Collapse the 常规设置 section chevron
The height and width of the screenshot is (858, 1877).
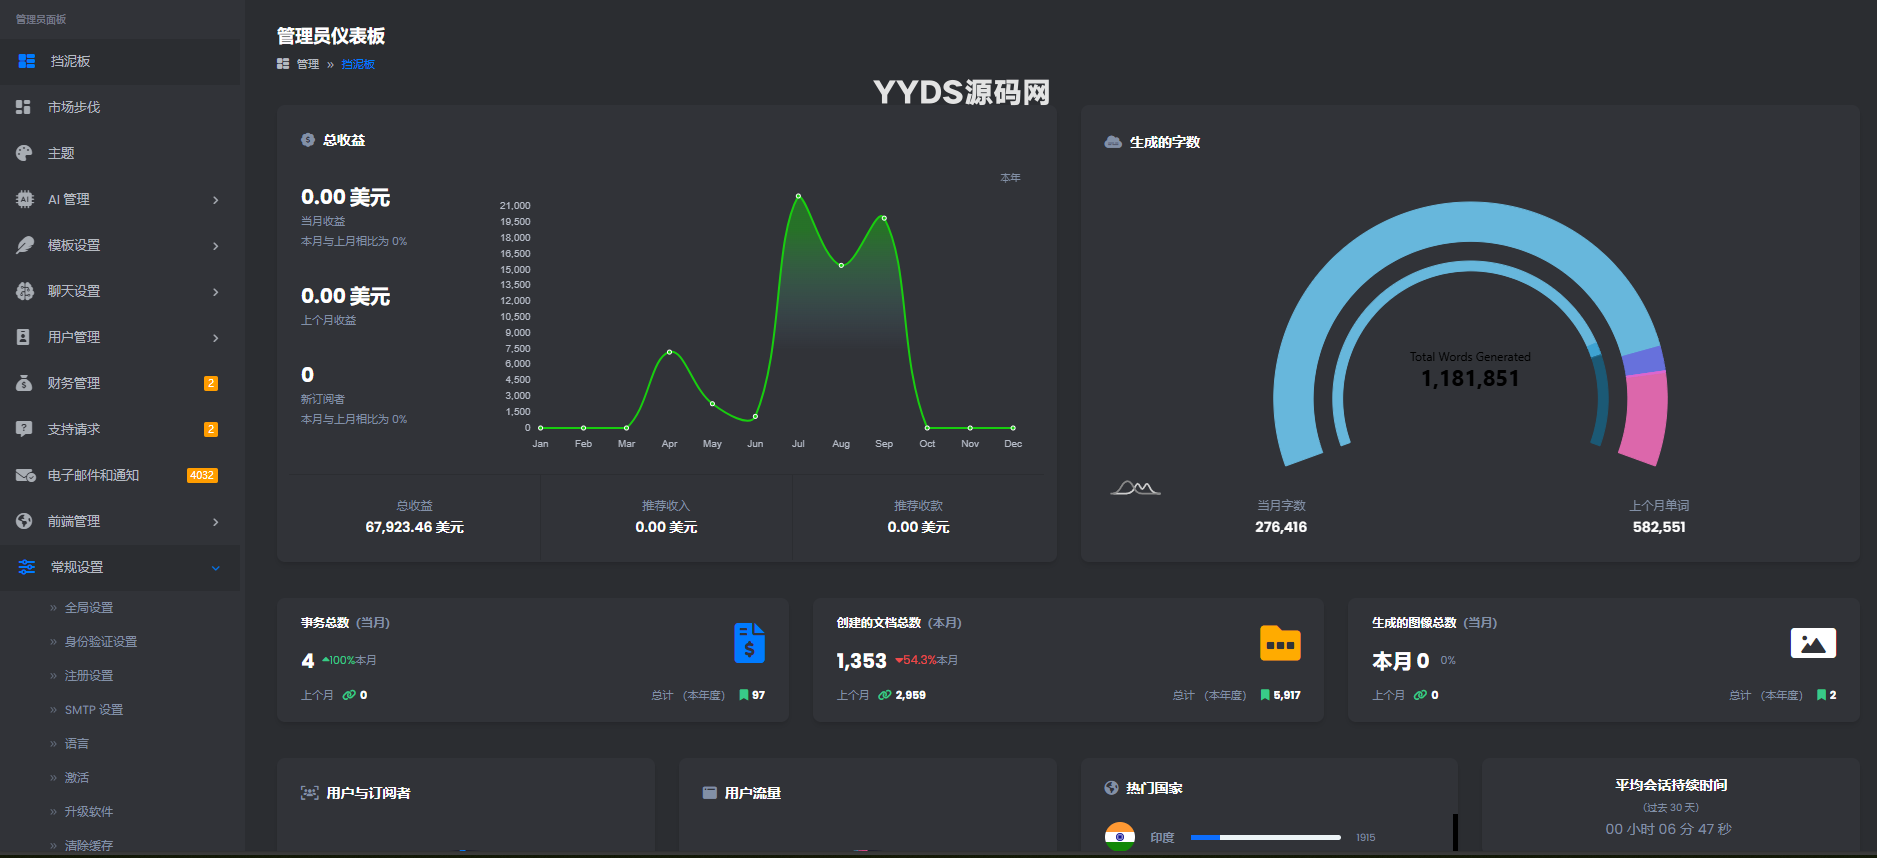click(x=215, y=568)
